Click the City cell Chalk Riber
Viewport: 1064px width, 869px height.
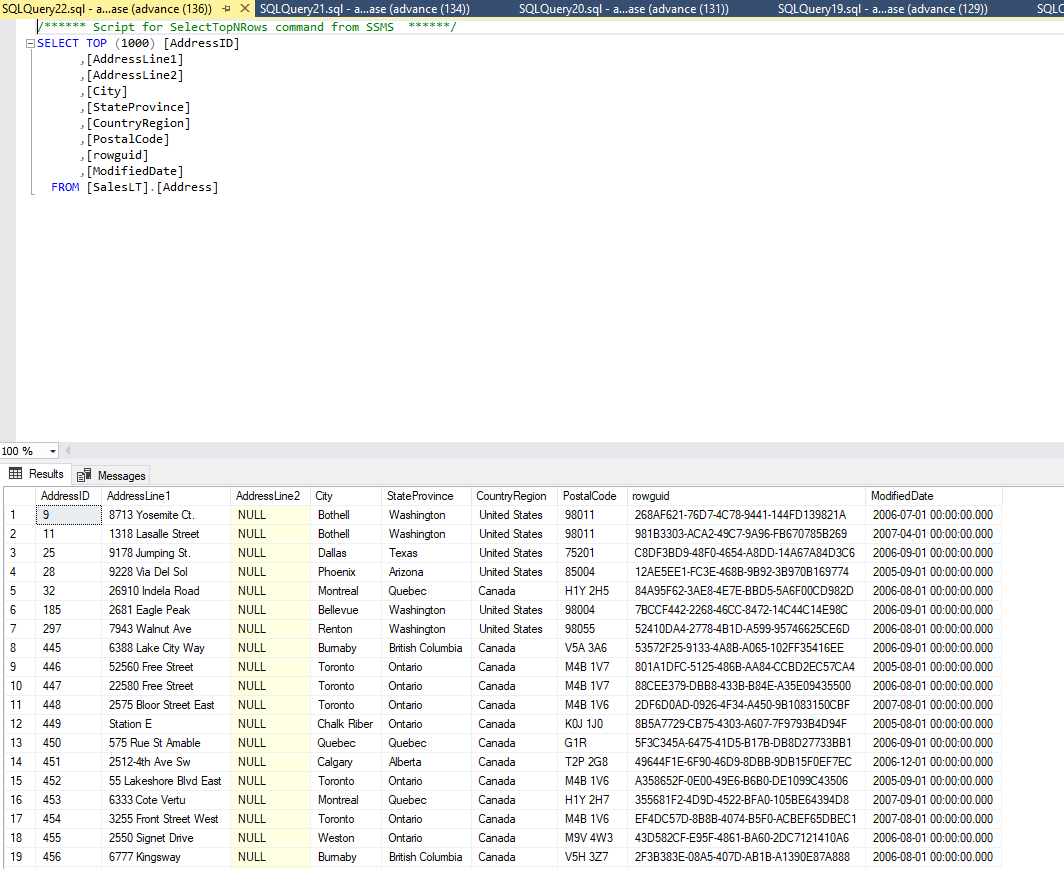coord(346,724)
